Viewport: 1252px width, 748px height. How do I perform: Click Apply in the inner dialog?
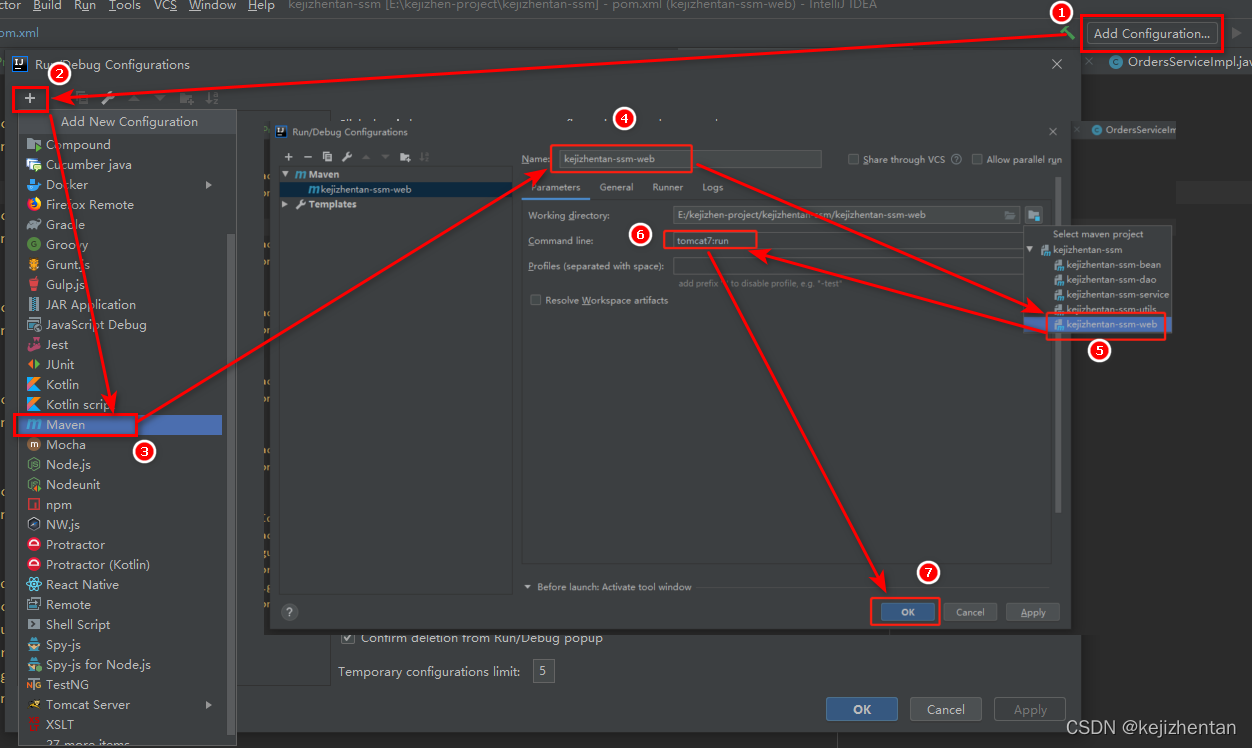[x=1033, y=612]
